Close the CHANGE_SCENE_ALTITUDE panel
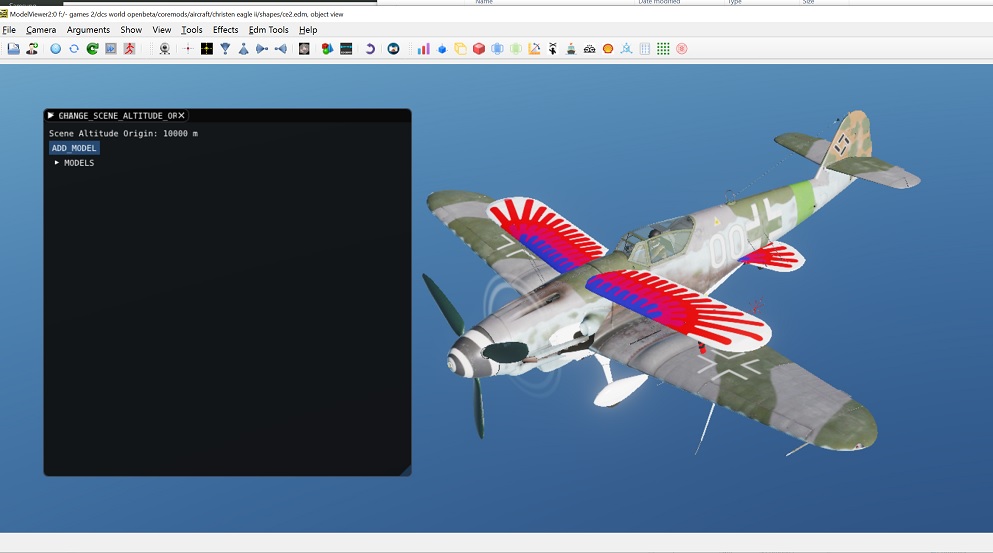 point(181,115)
